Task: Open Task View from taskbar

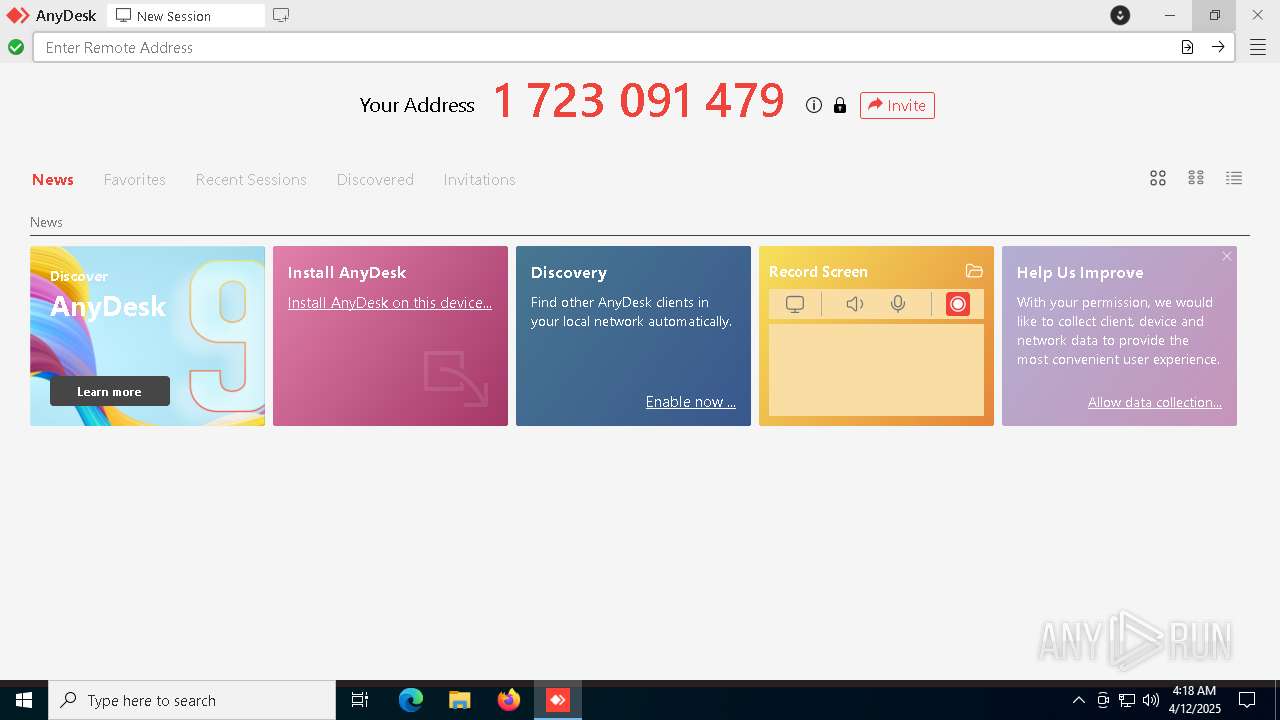Action: pyautogui.click(x=360, y=700)
